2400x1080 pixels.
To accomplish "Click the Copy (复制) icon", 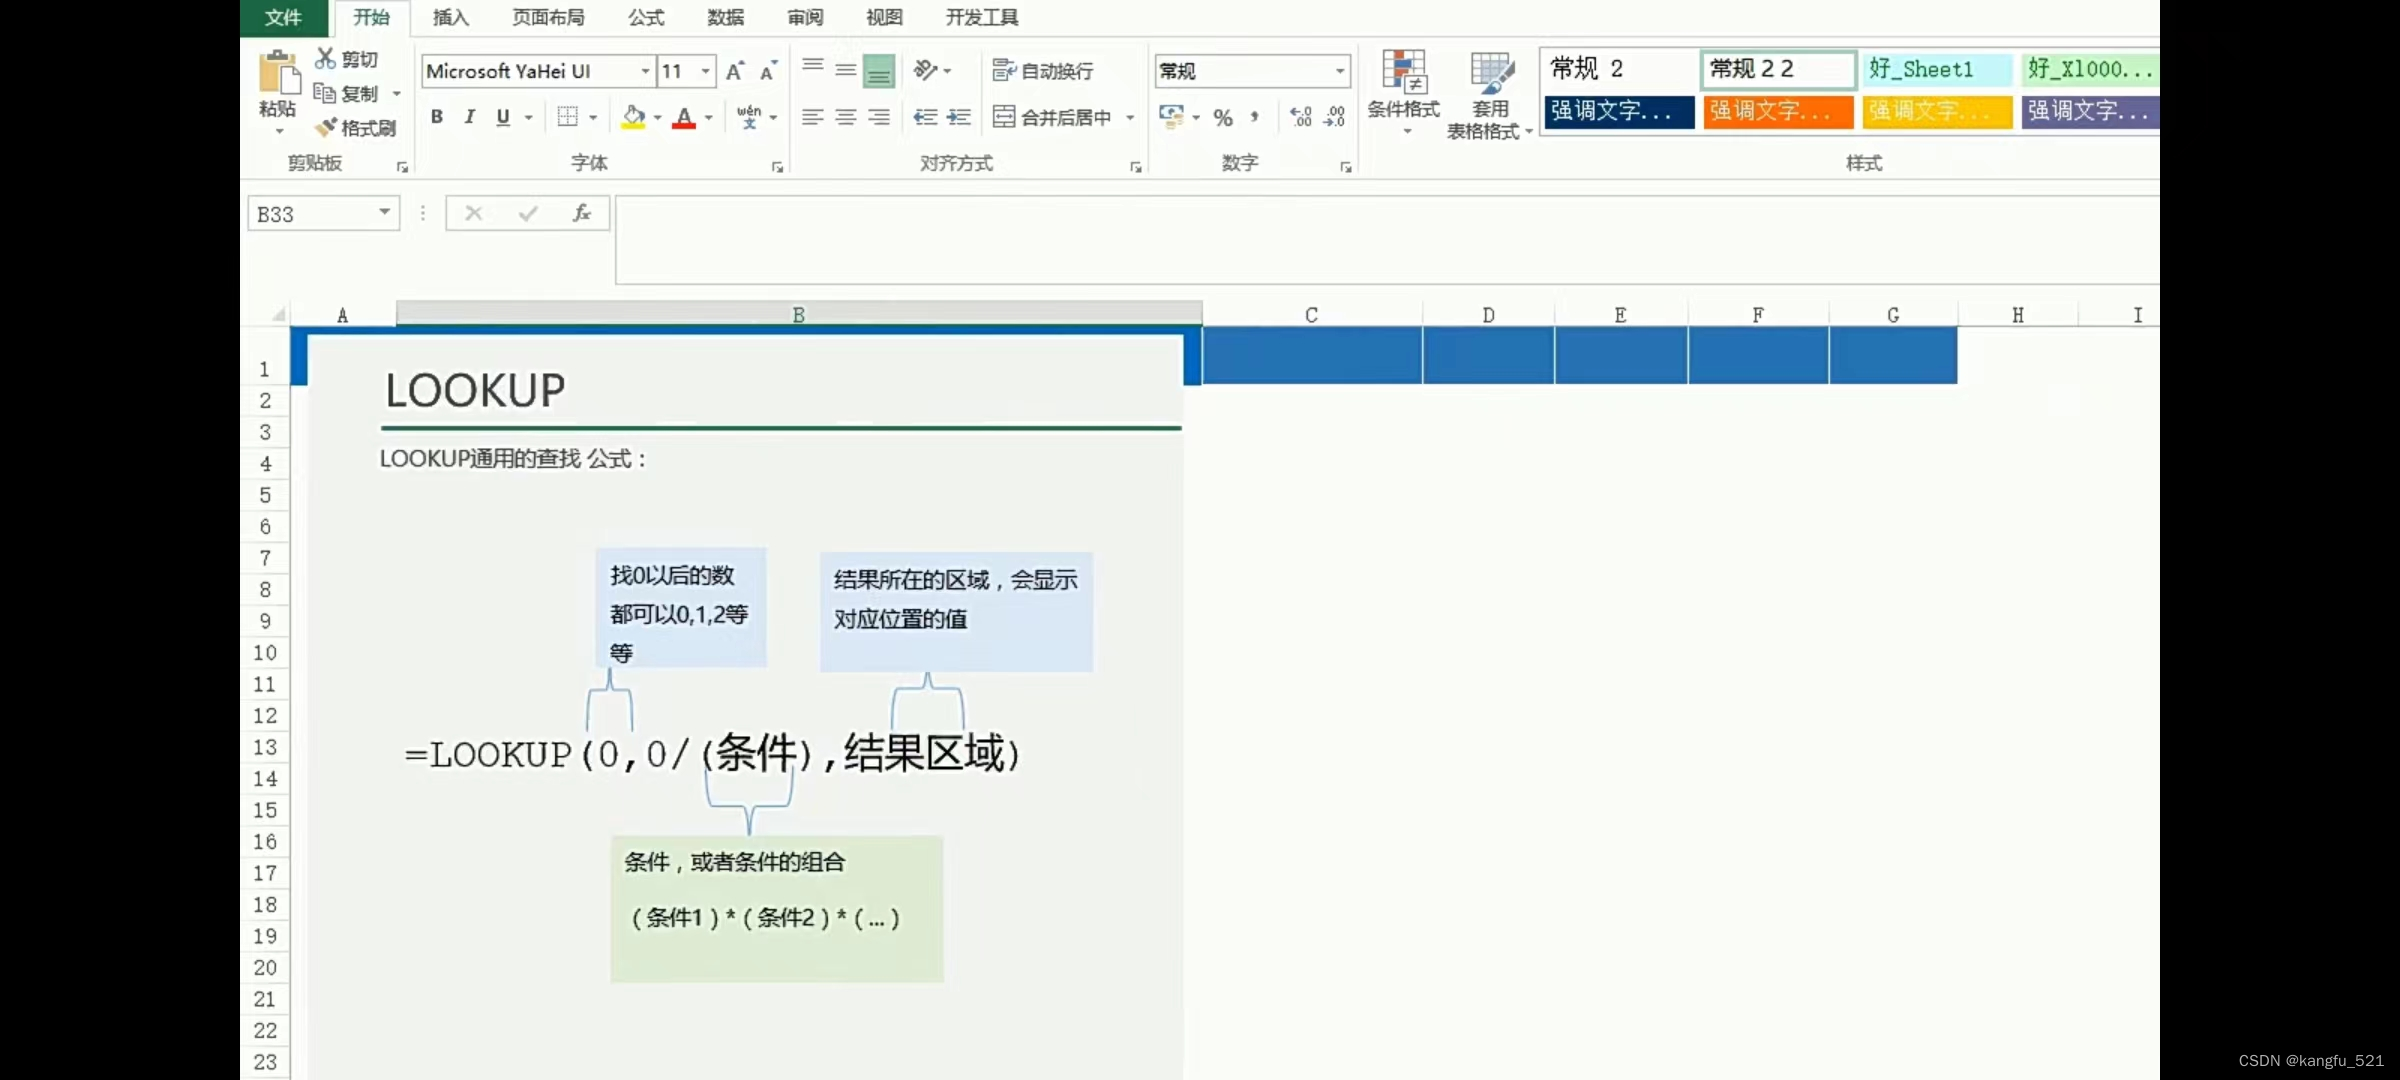I will [x=324, y=93].
